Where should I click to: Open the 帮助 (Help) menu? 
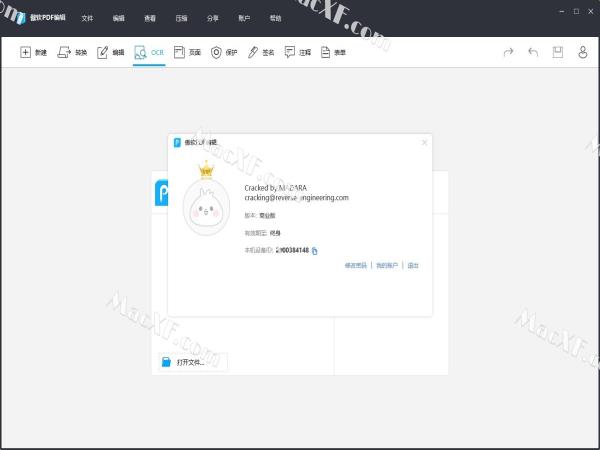(x=276, y=18)
